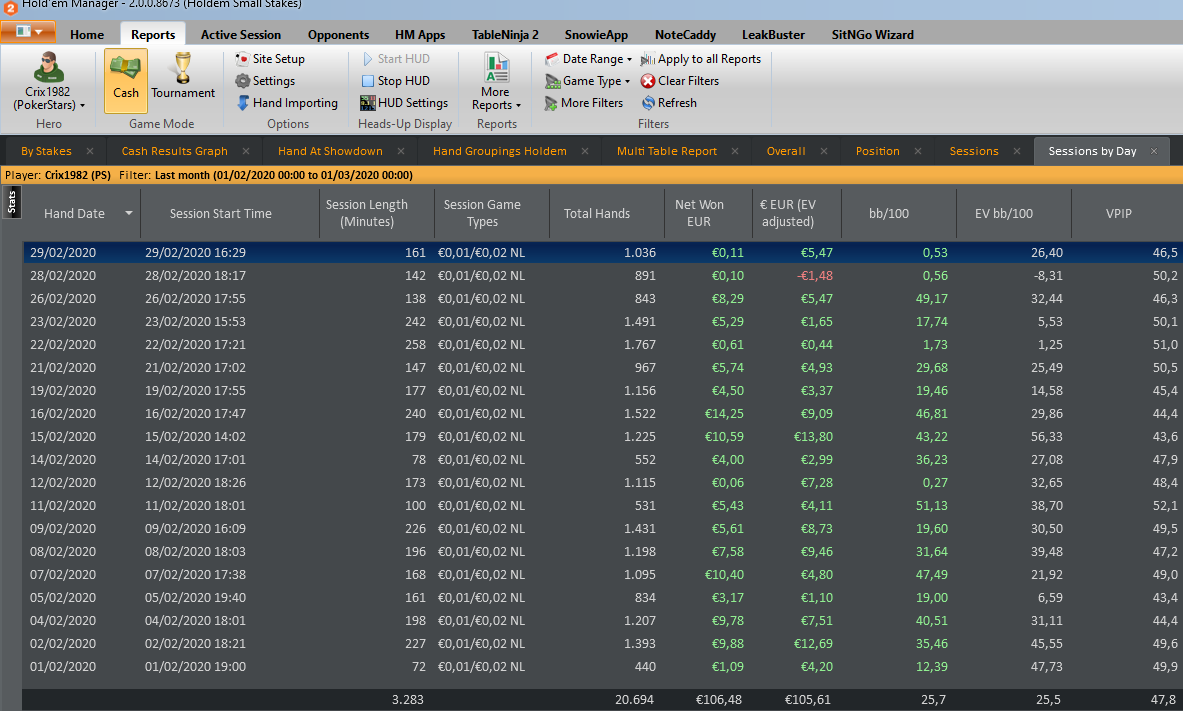This screenshot has height=711, width=1183.
Task: Open Cash Results Graph tab
Action: [174, 151]
